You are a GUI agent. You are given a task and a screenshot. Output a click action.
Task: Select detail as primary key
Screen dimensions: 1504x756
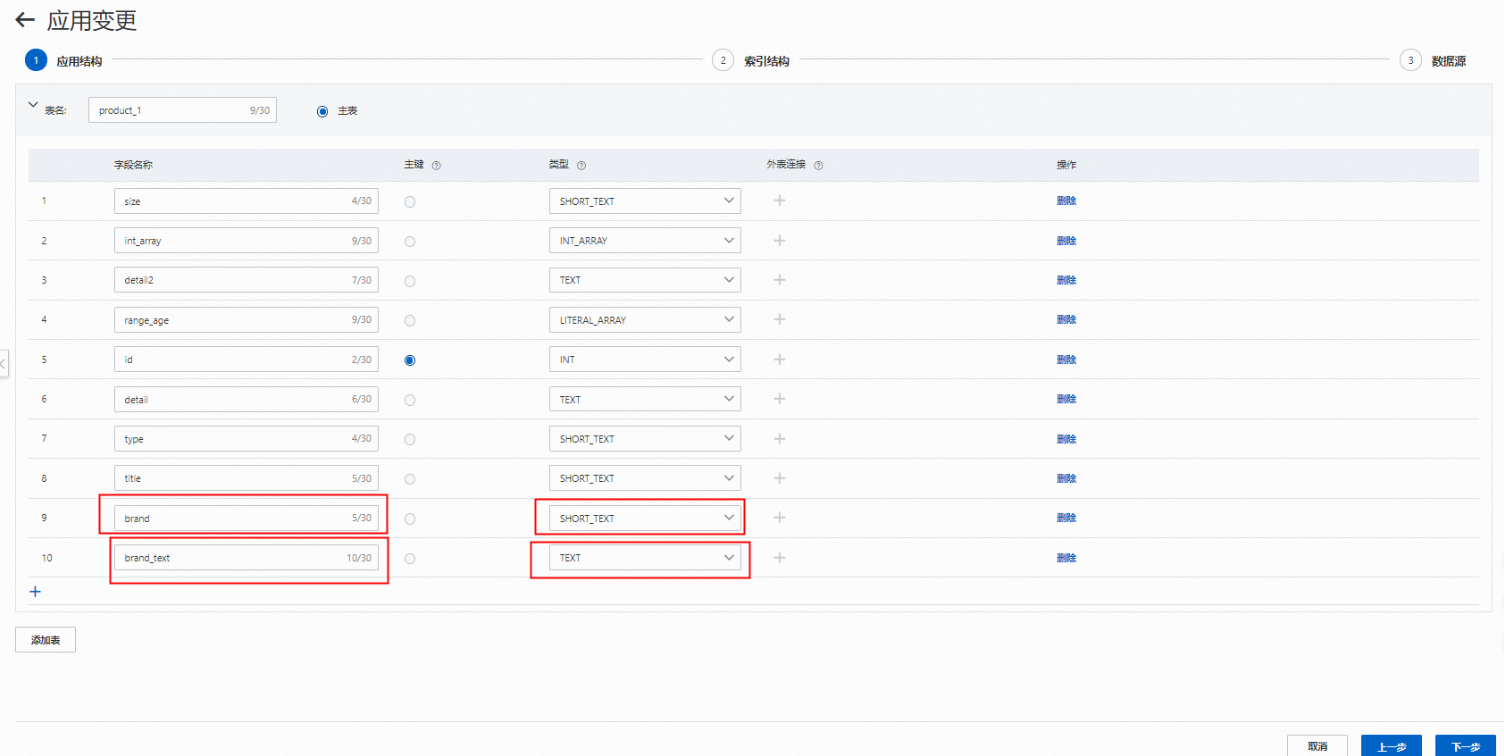(410, 400)
